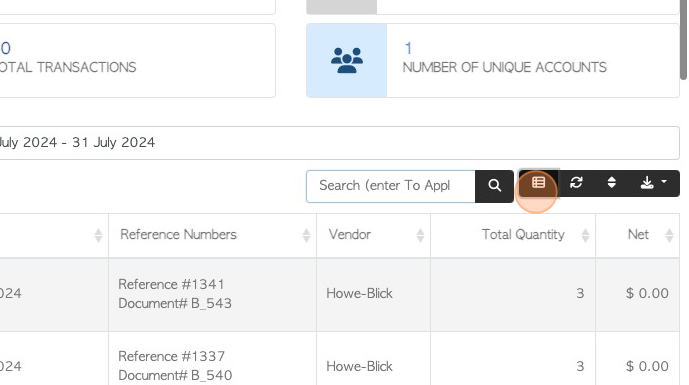Viewport: 689px width, 385px height.
Task: Sort by Vendor column arrows
Action: point(420,236)
